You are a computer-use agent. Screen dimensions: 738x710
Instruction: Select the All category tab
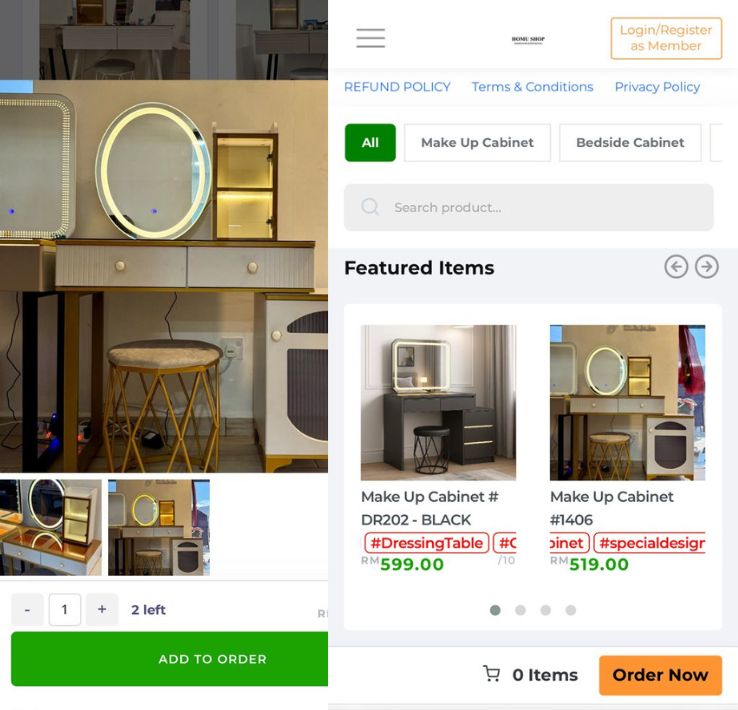(370, 143)
